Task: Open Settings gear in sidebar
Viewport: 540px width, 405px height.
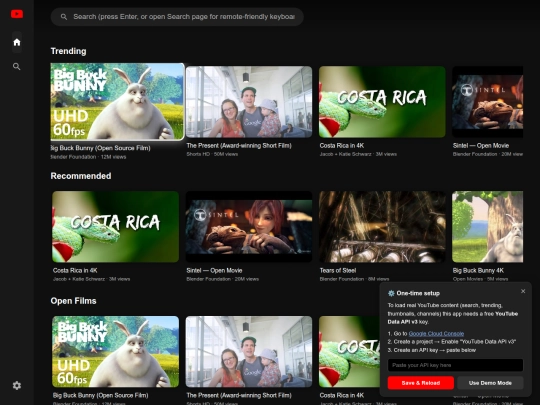Action: (x=17, y=385)
